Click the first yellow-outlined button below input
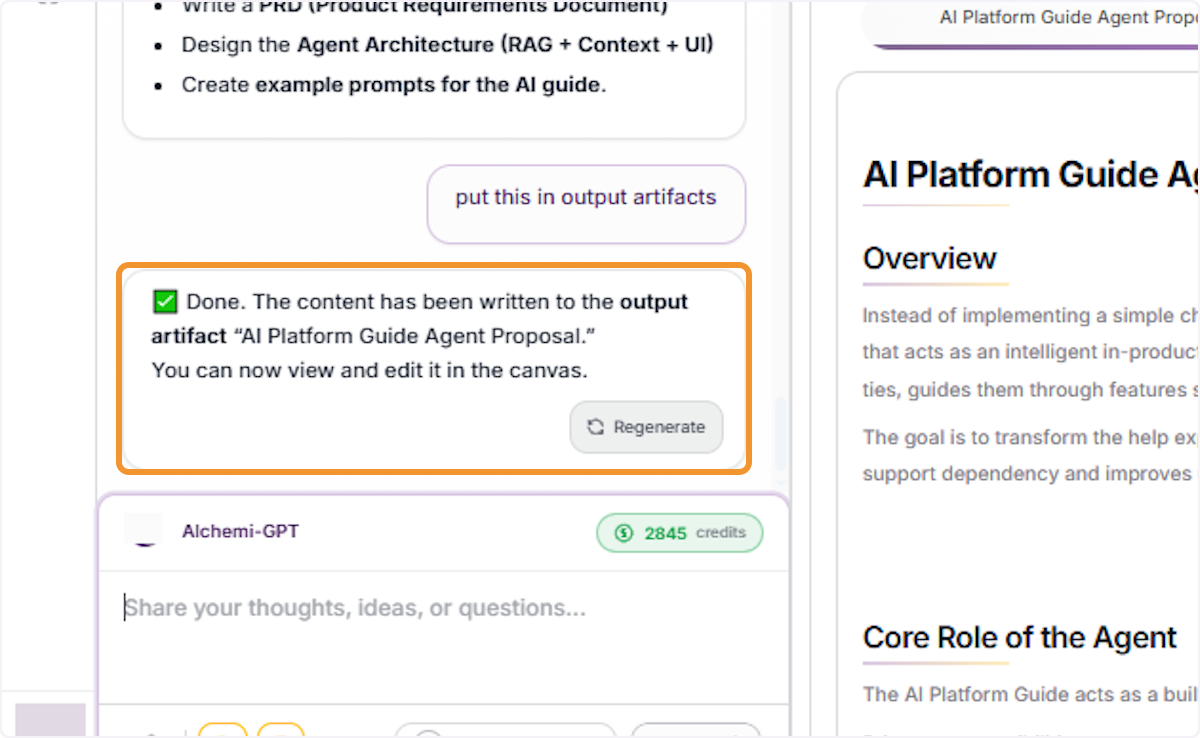Image resolution: width=1200 pixels, height=738 pixels. (x=222, y=731)
